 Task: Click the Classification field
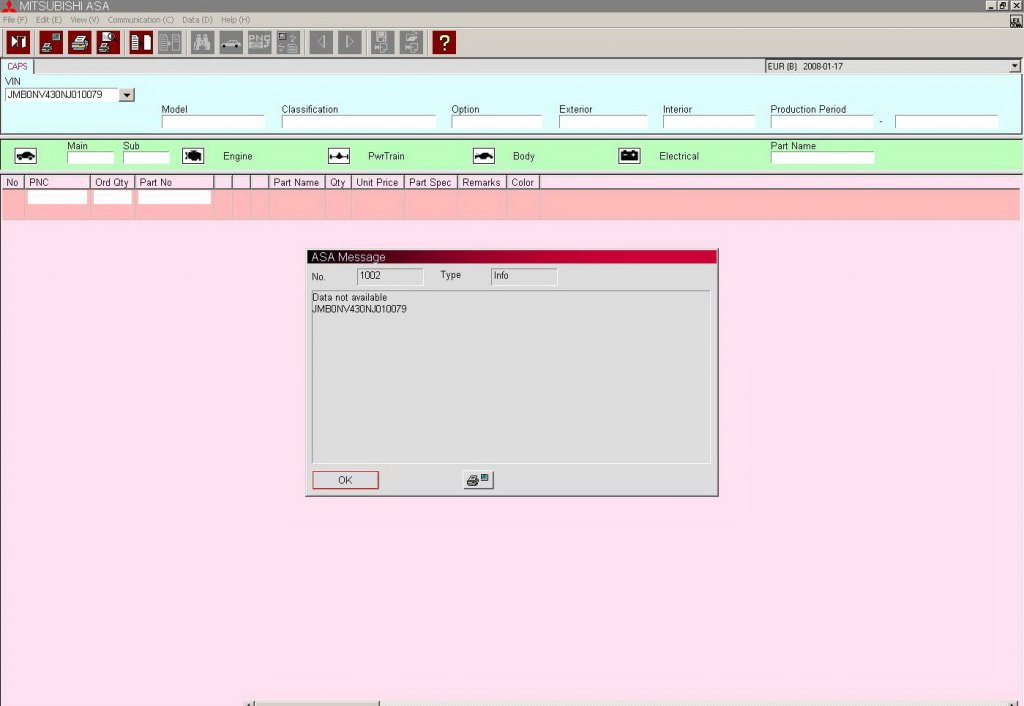(359, 122)
